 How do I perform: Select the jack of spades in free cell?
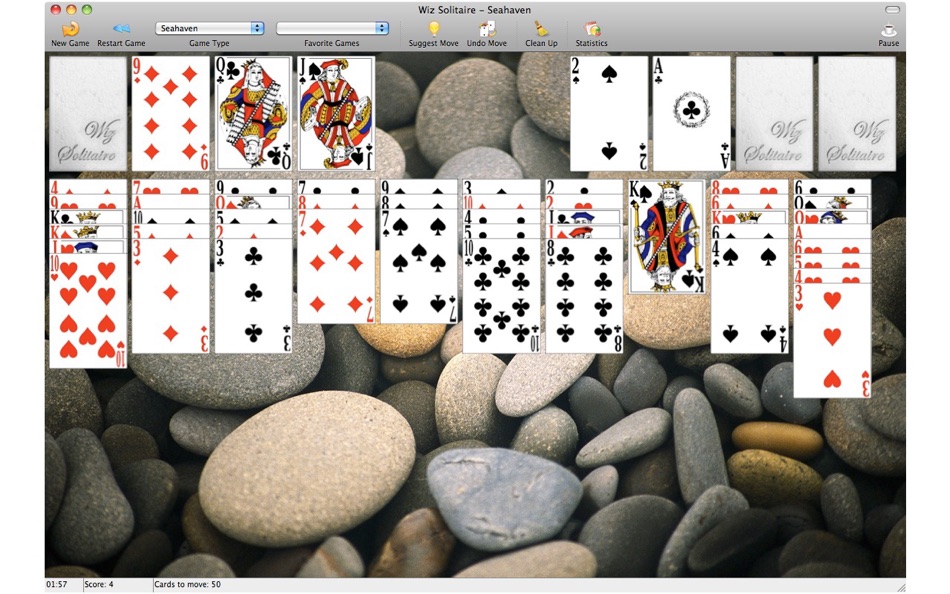pyautogui.click(x=336, y=113)
